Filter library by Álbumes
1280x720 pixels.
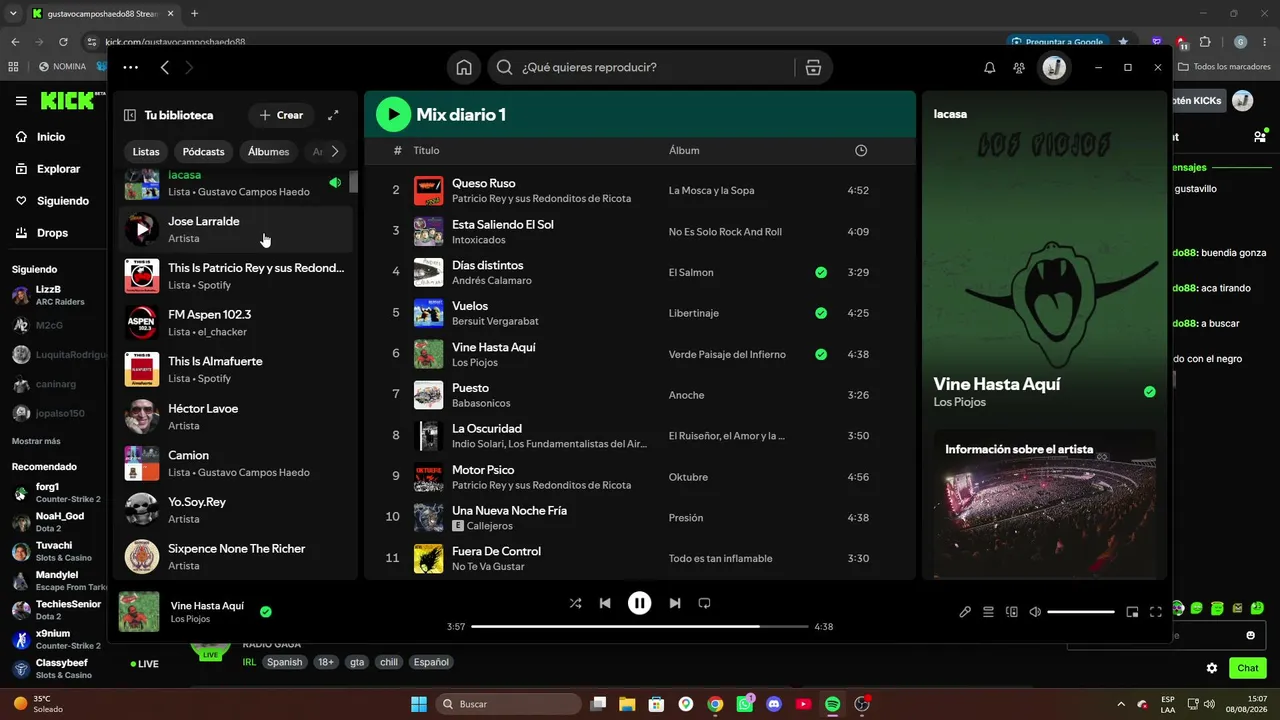[268, 152]
